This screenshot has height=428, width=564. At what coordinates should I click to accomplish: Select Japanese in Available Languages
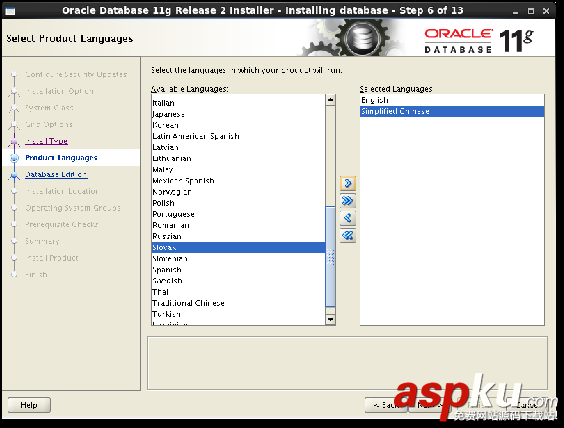(x=238, y=114)
